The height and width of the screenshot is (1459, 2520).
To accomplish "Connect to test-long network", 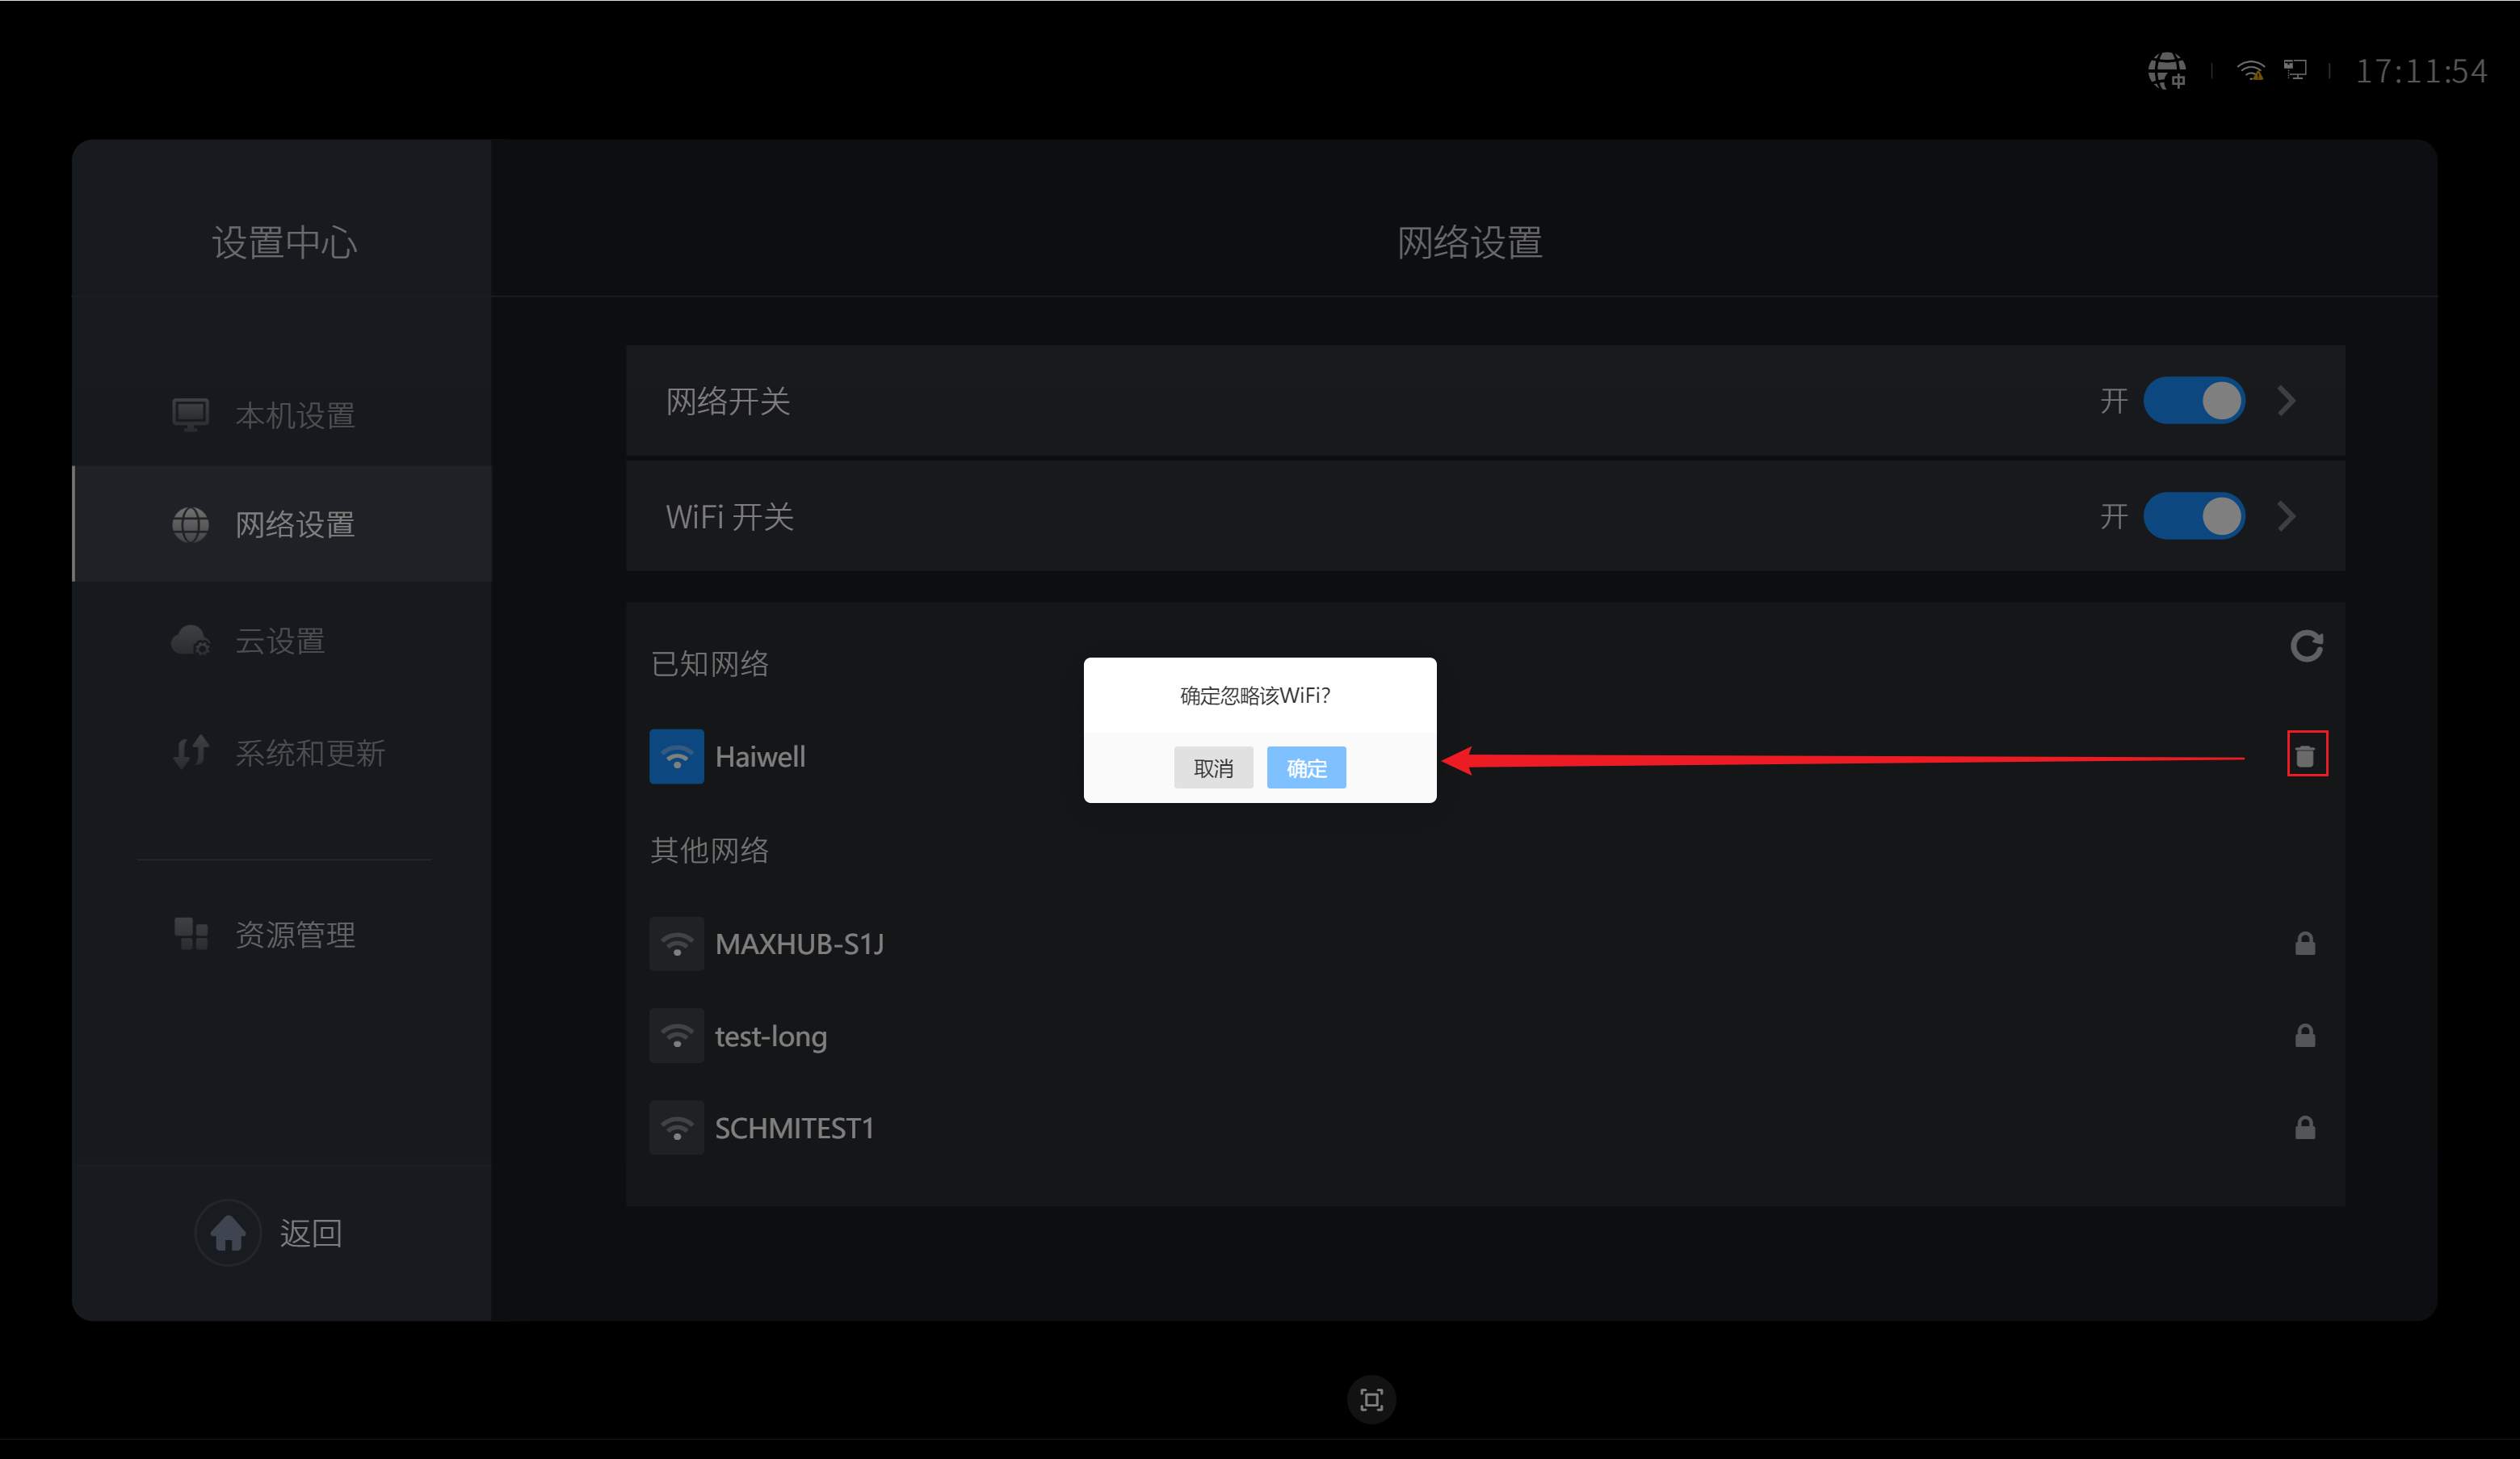I will (1485, 1035).
